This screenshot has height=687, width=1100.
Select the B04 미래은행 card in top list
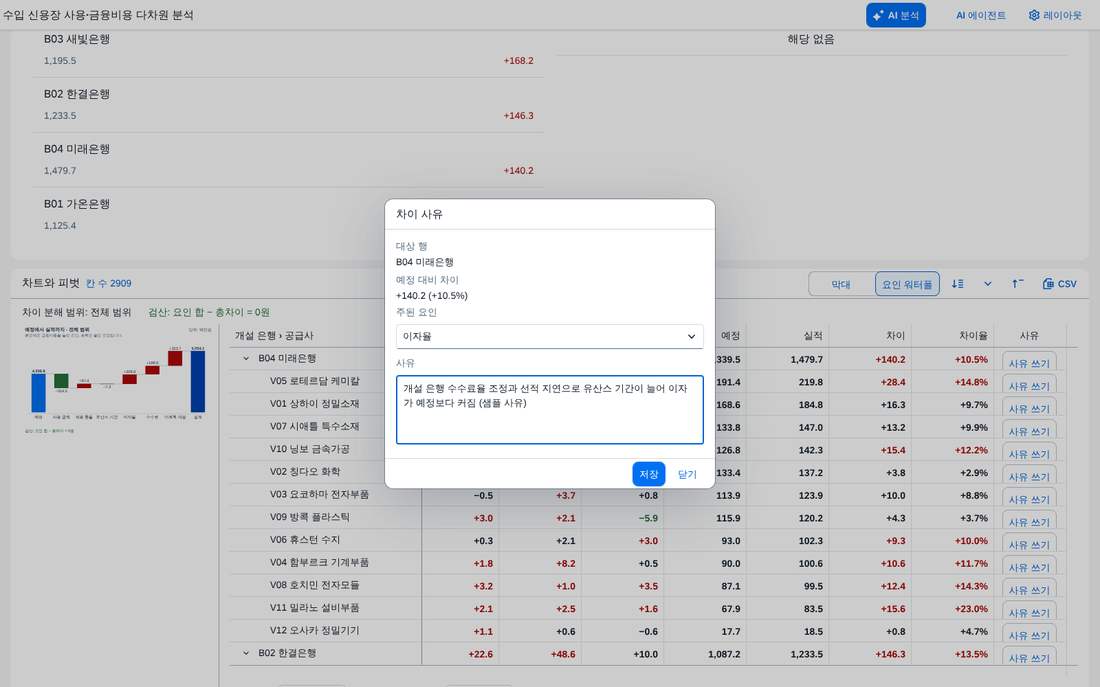click(x=288, y=159)
